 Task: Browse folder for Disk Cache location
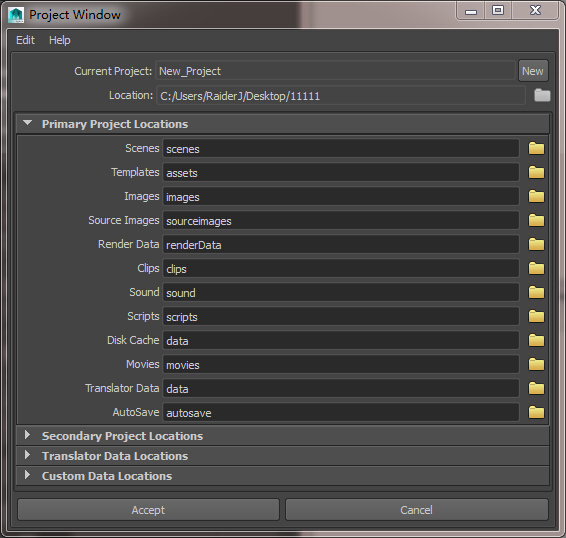[x=536, y=340]
